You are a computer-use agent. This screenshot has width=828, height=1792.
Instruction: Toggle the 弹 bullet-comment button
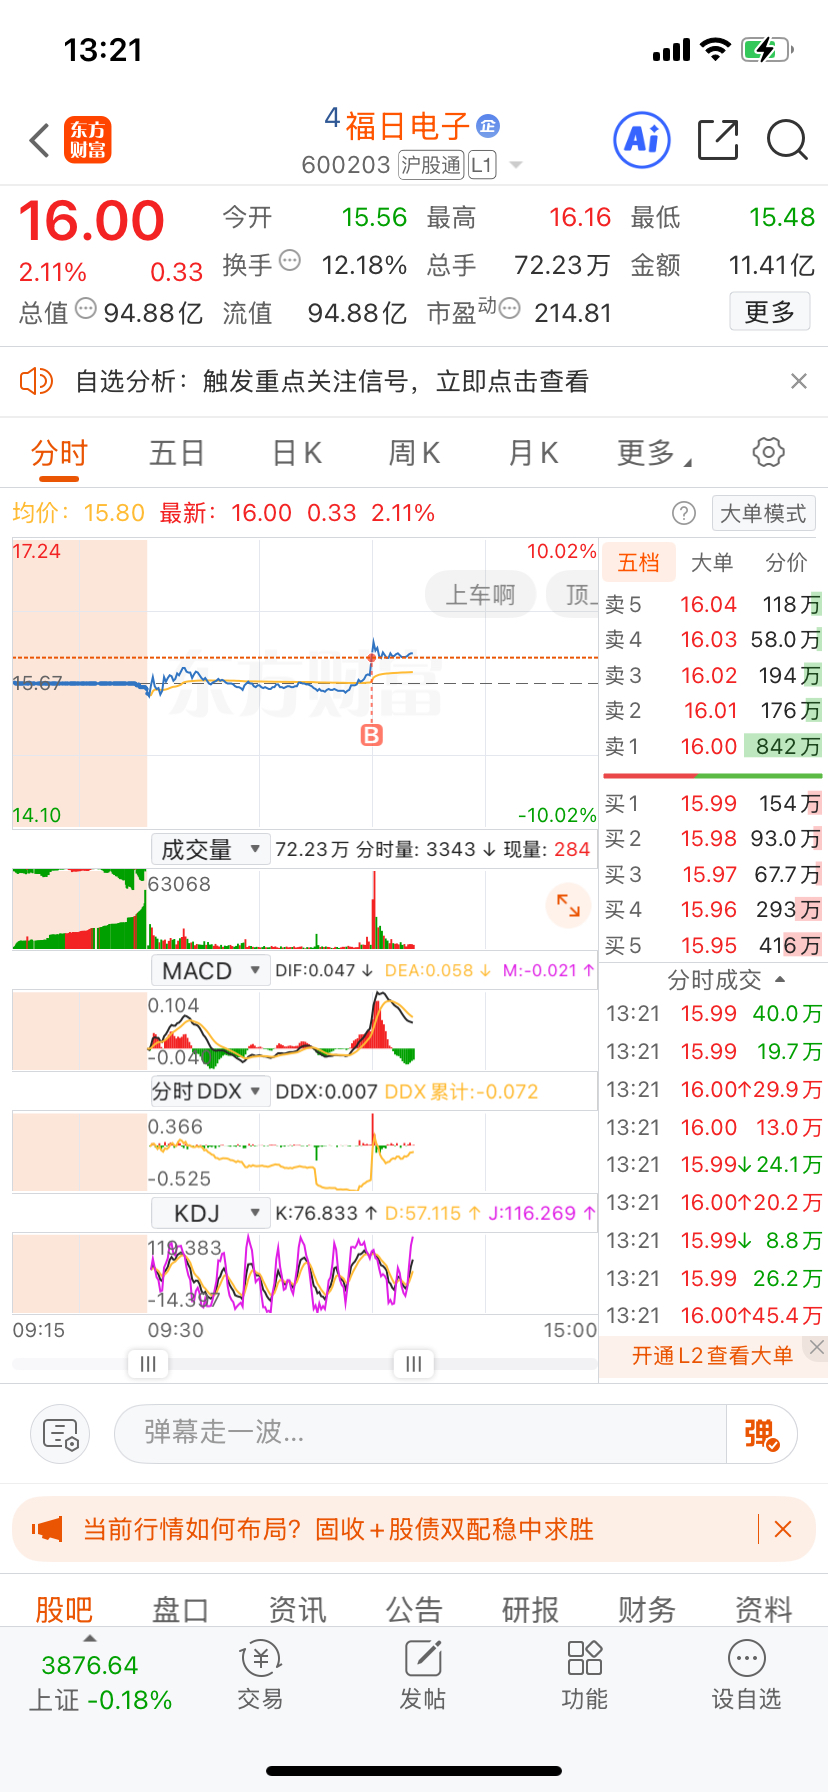click(761, 1434)
